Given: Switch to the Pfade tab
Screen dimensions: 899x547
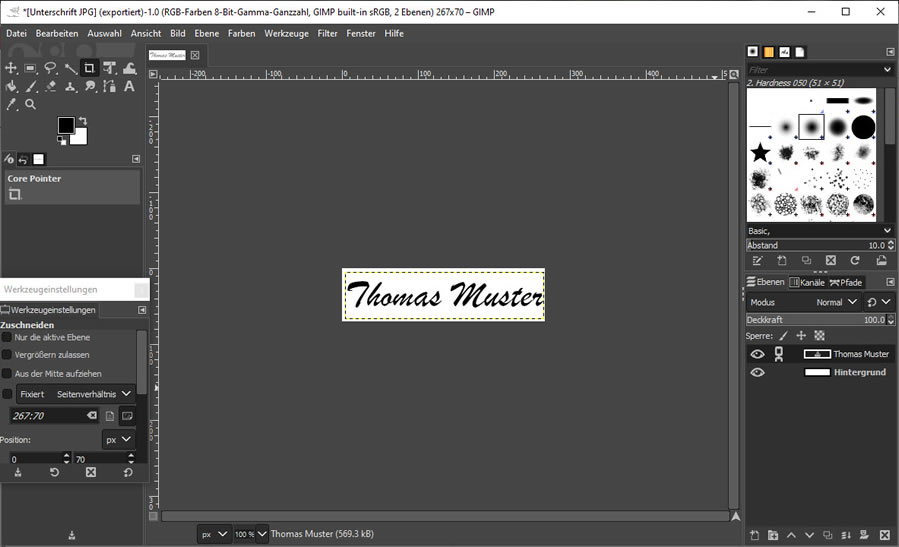Looking at the screenshot, I should click(846, 282).
